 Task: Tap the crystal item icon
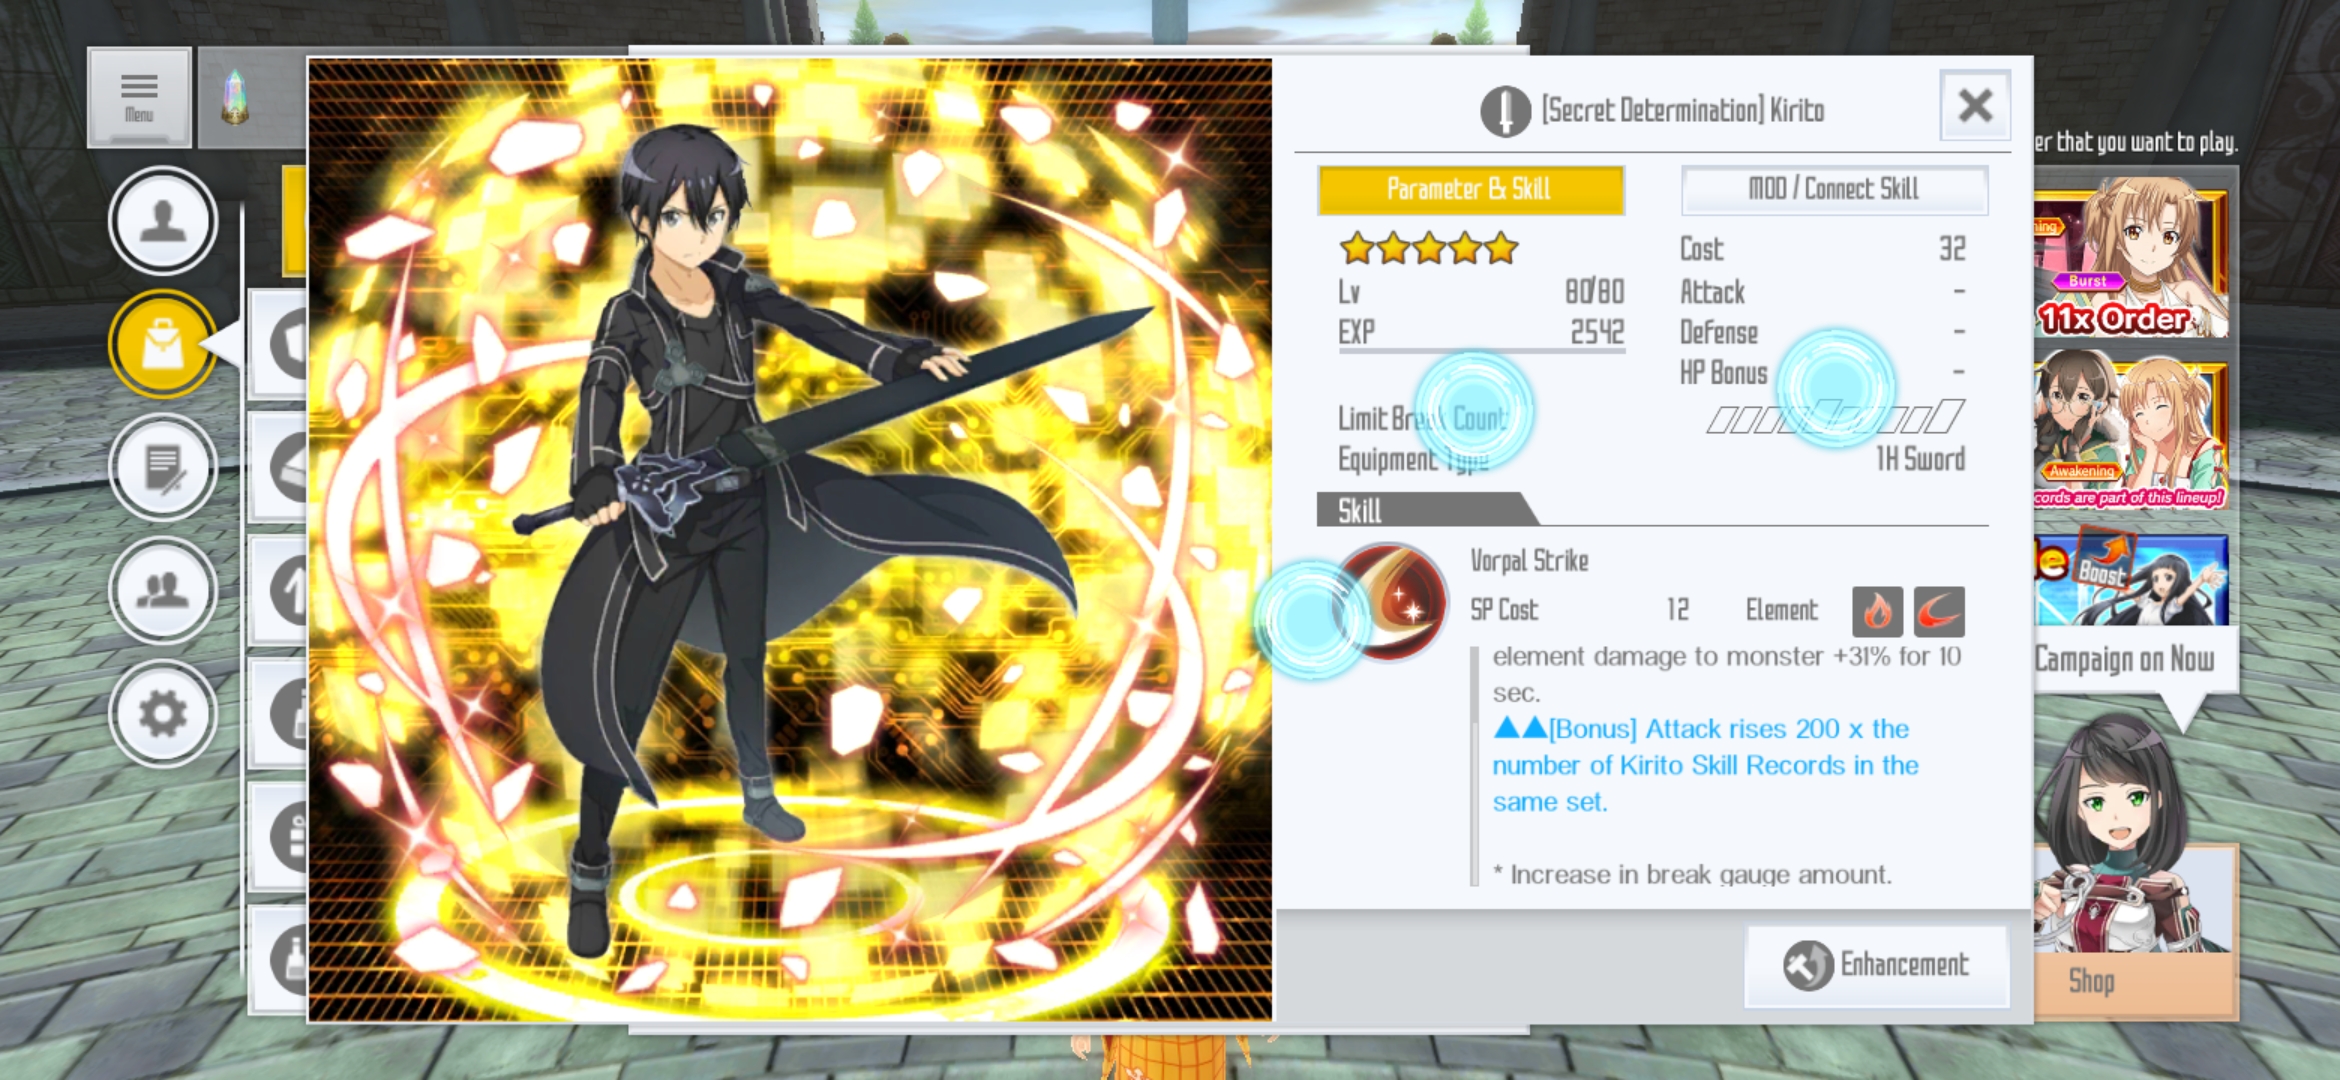point(235,97)
